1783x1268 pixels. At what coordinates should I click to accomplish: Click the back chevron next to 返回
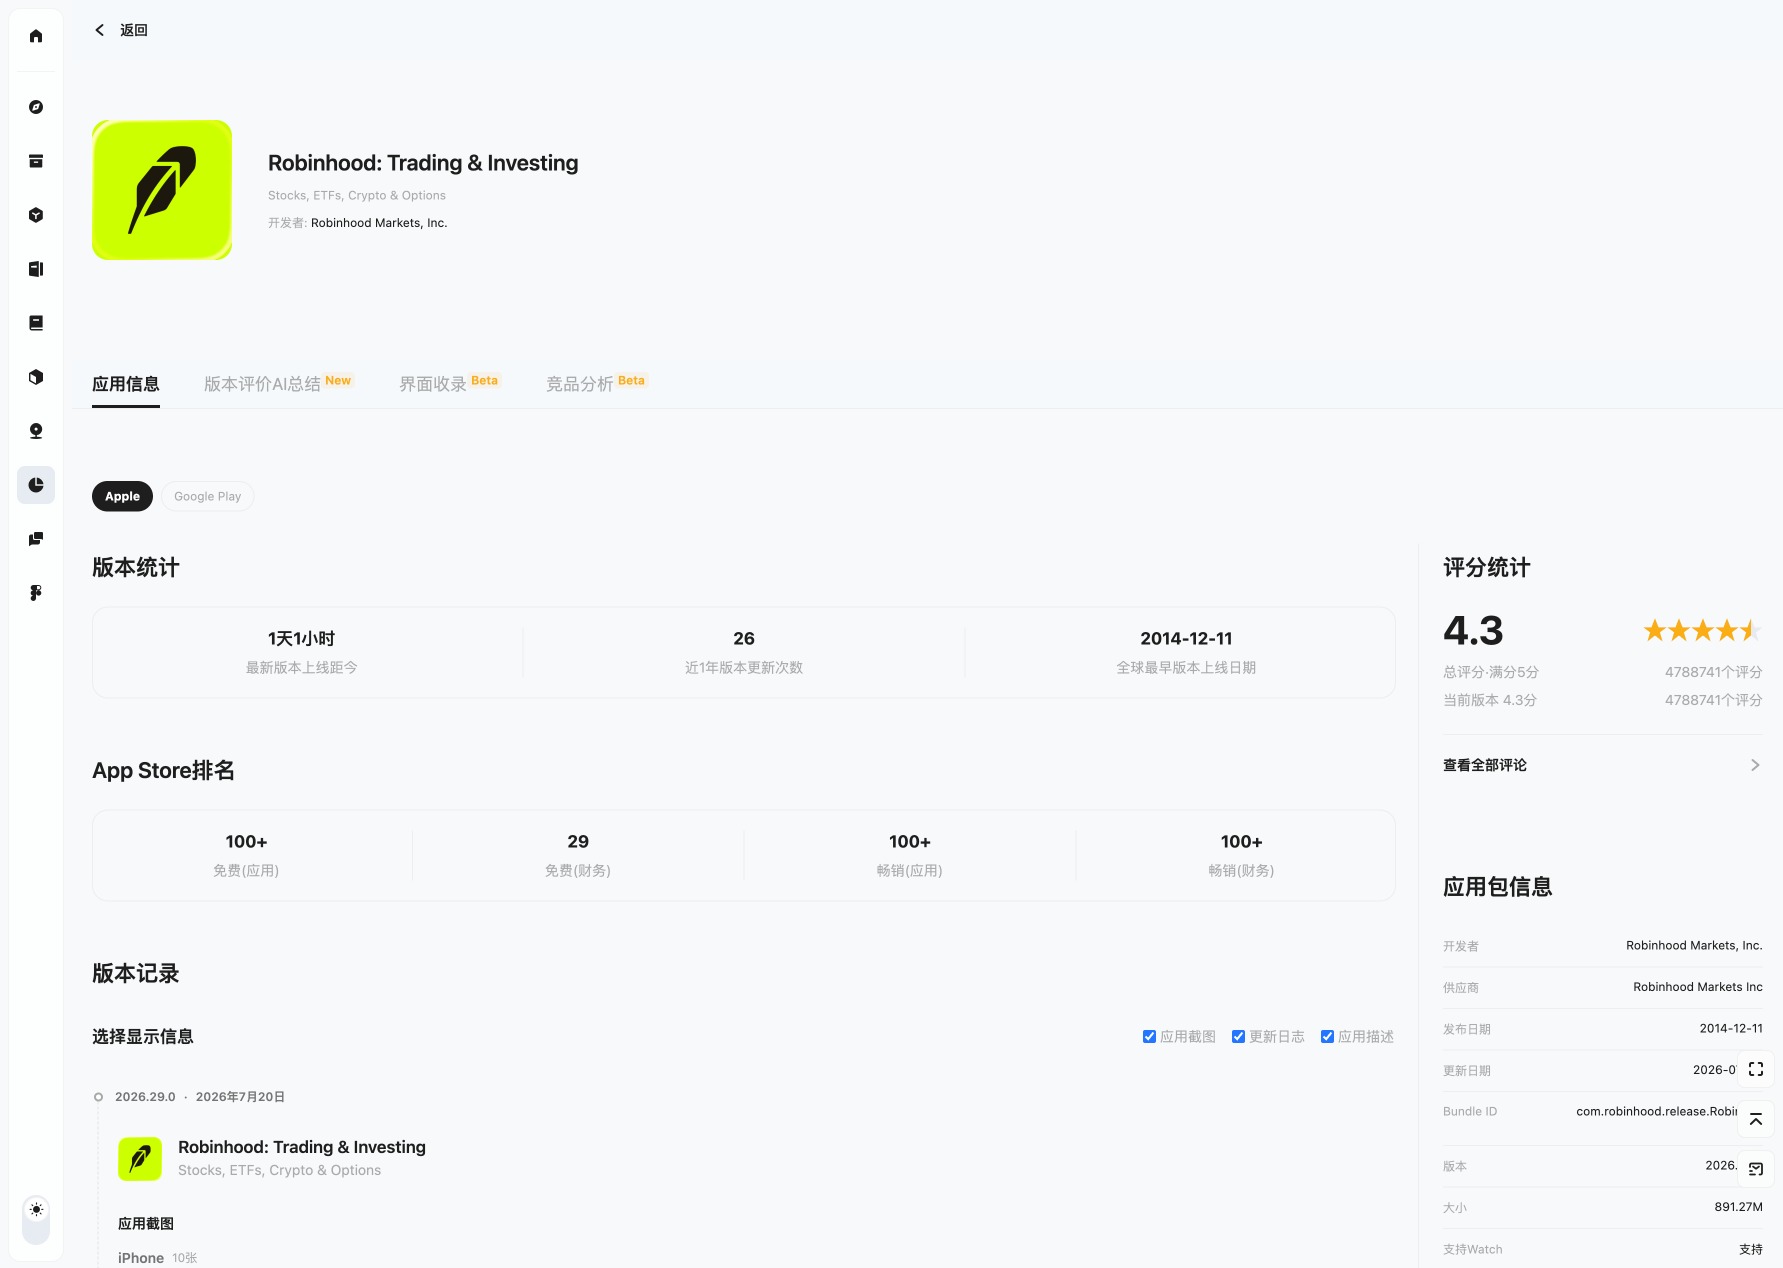click(99, 30)
